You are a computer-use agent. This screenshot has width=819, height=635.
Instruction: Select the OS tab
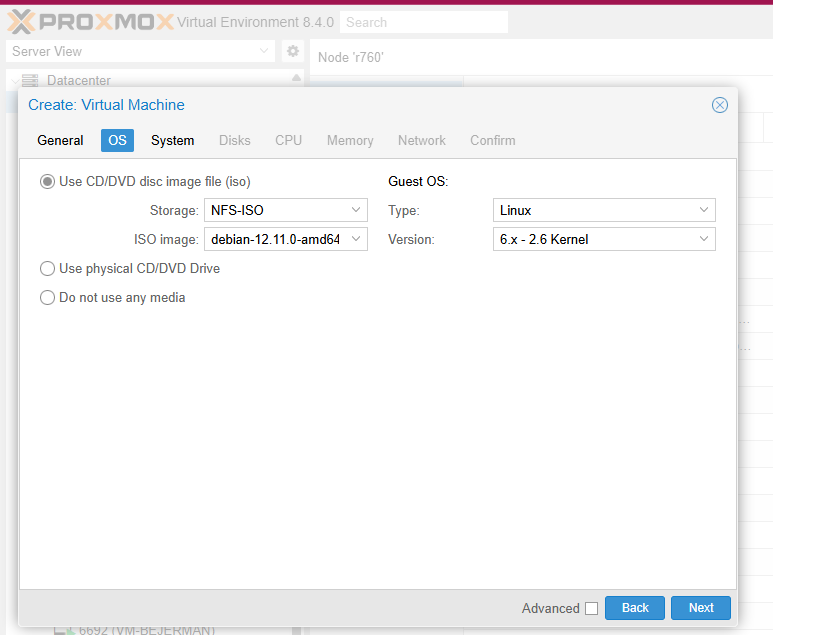117,140
